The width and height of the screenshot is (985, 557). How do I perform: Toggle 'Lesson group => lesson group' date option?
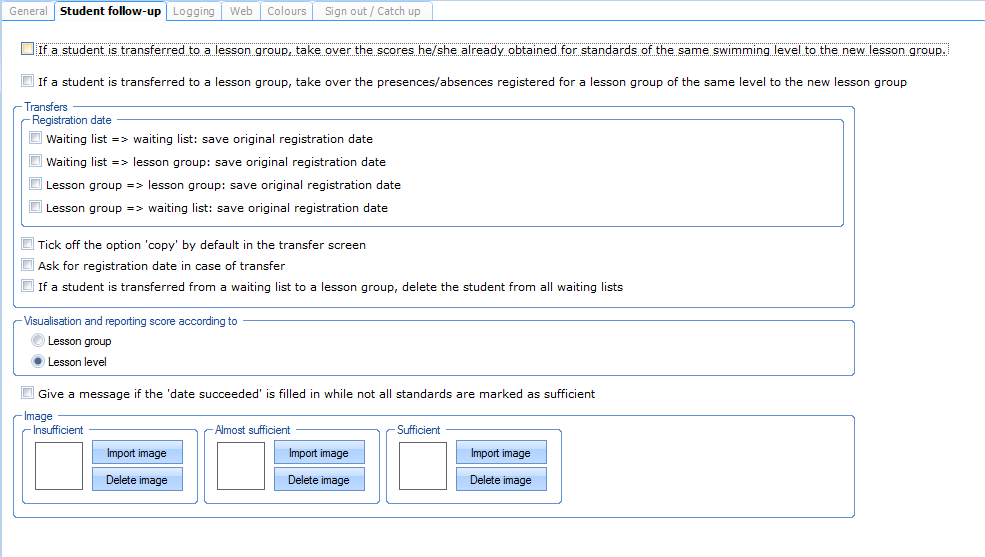click(36, 185)
